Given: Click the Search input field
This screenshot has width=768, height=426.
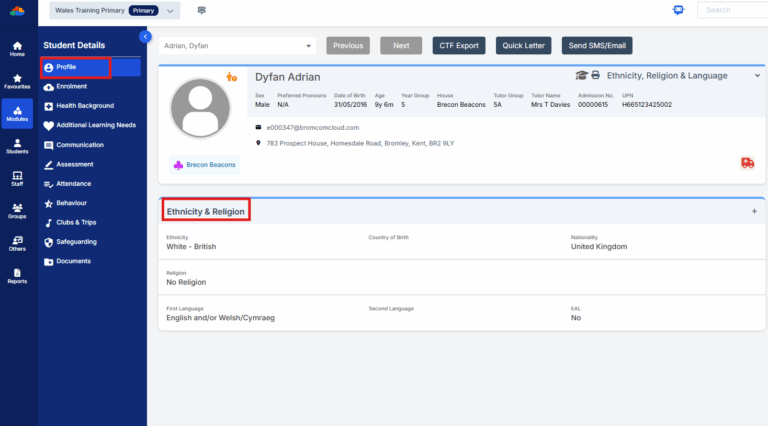Looking at the screenshot, I should [x=733, y=10].
